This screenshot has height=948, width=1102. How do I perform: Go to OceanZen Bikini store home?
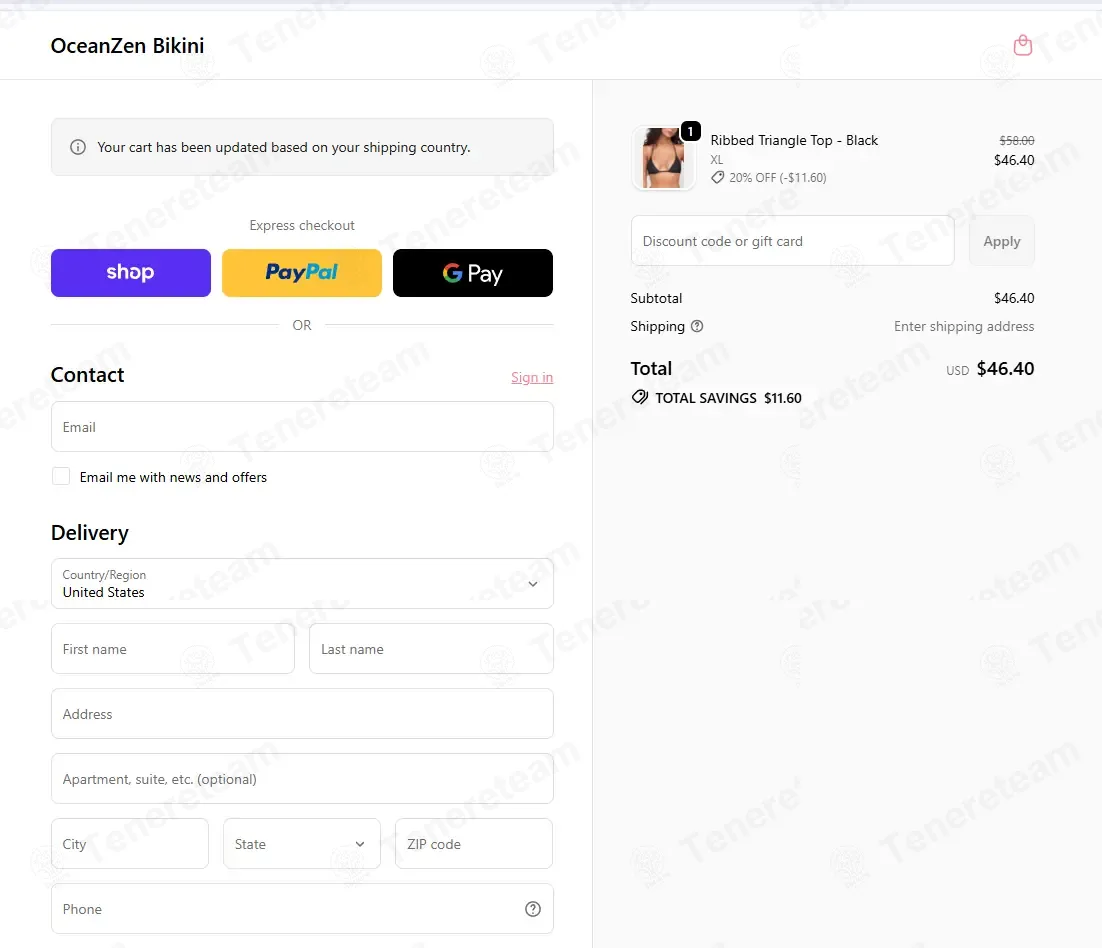(127, 46)
